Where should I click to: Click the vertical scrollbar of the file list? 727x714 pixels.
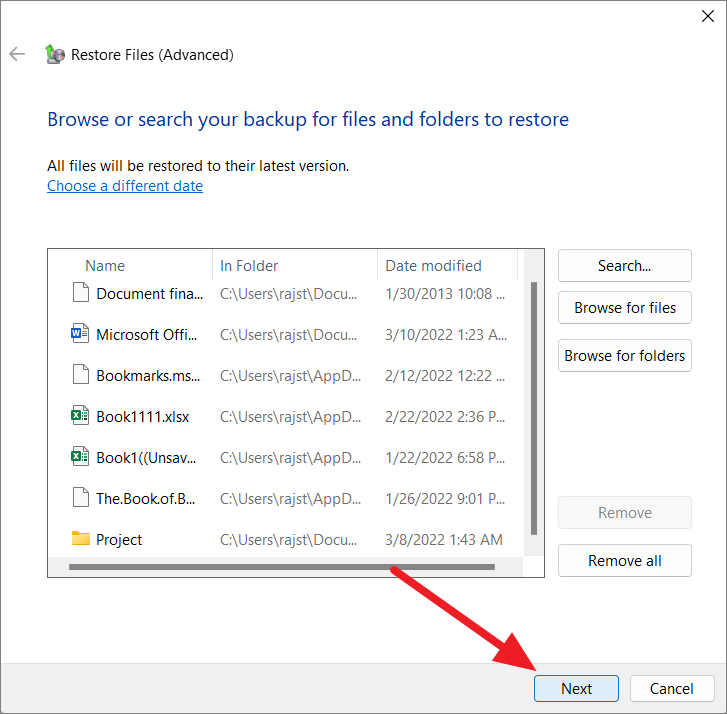[x=534, y=408]
